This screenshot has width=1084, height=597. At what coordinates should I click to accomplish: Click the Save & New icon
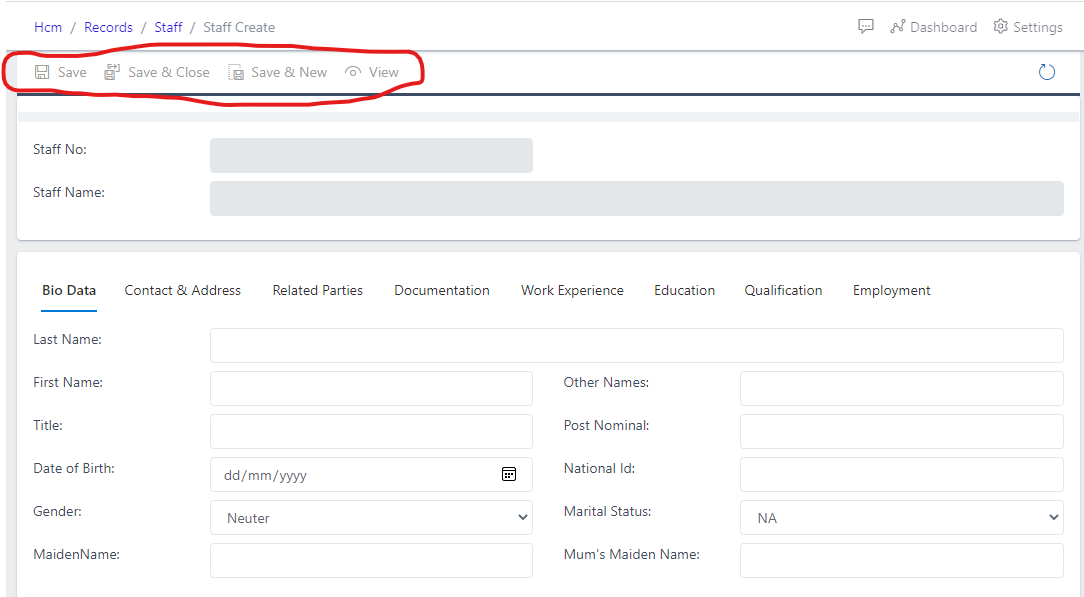click(236, 71)
